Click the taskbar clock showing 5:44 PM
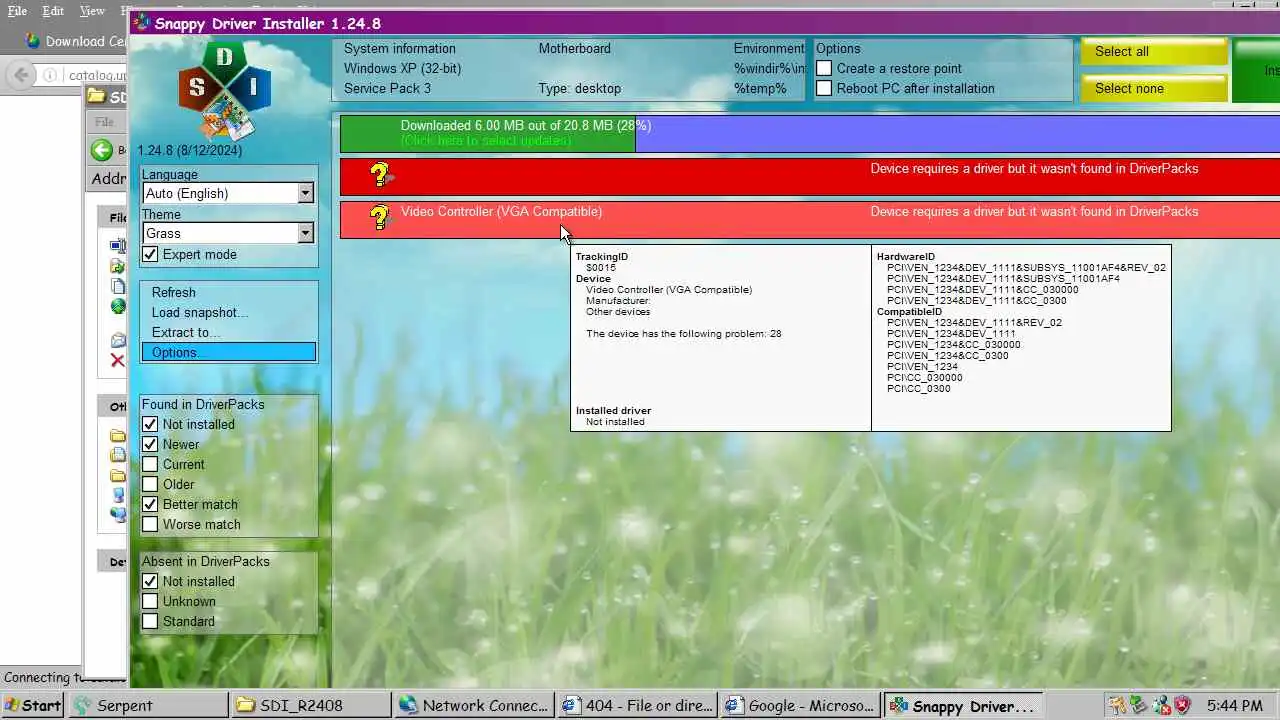This screenshot has height=720, width=1280. [1234, 706]
